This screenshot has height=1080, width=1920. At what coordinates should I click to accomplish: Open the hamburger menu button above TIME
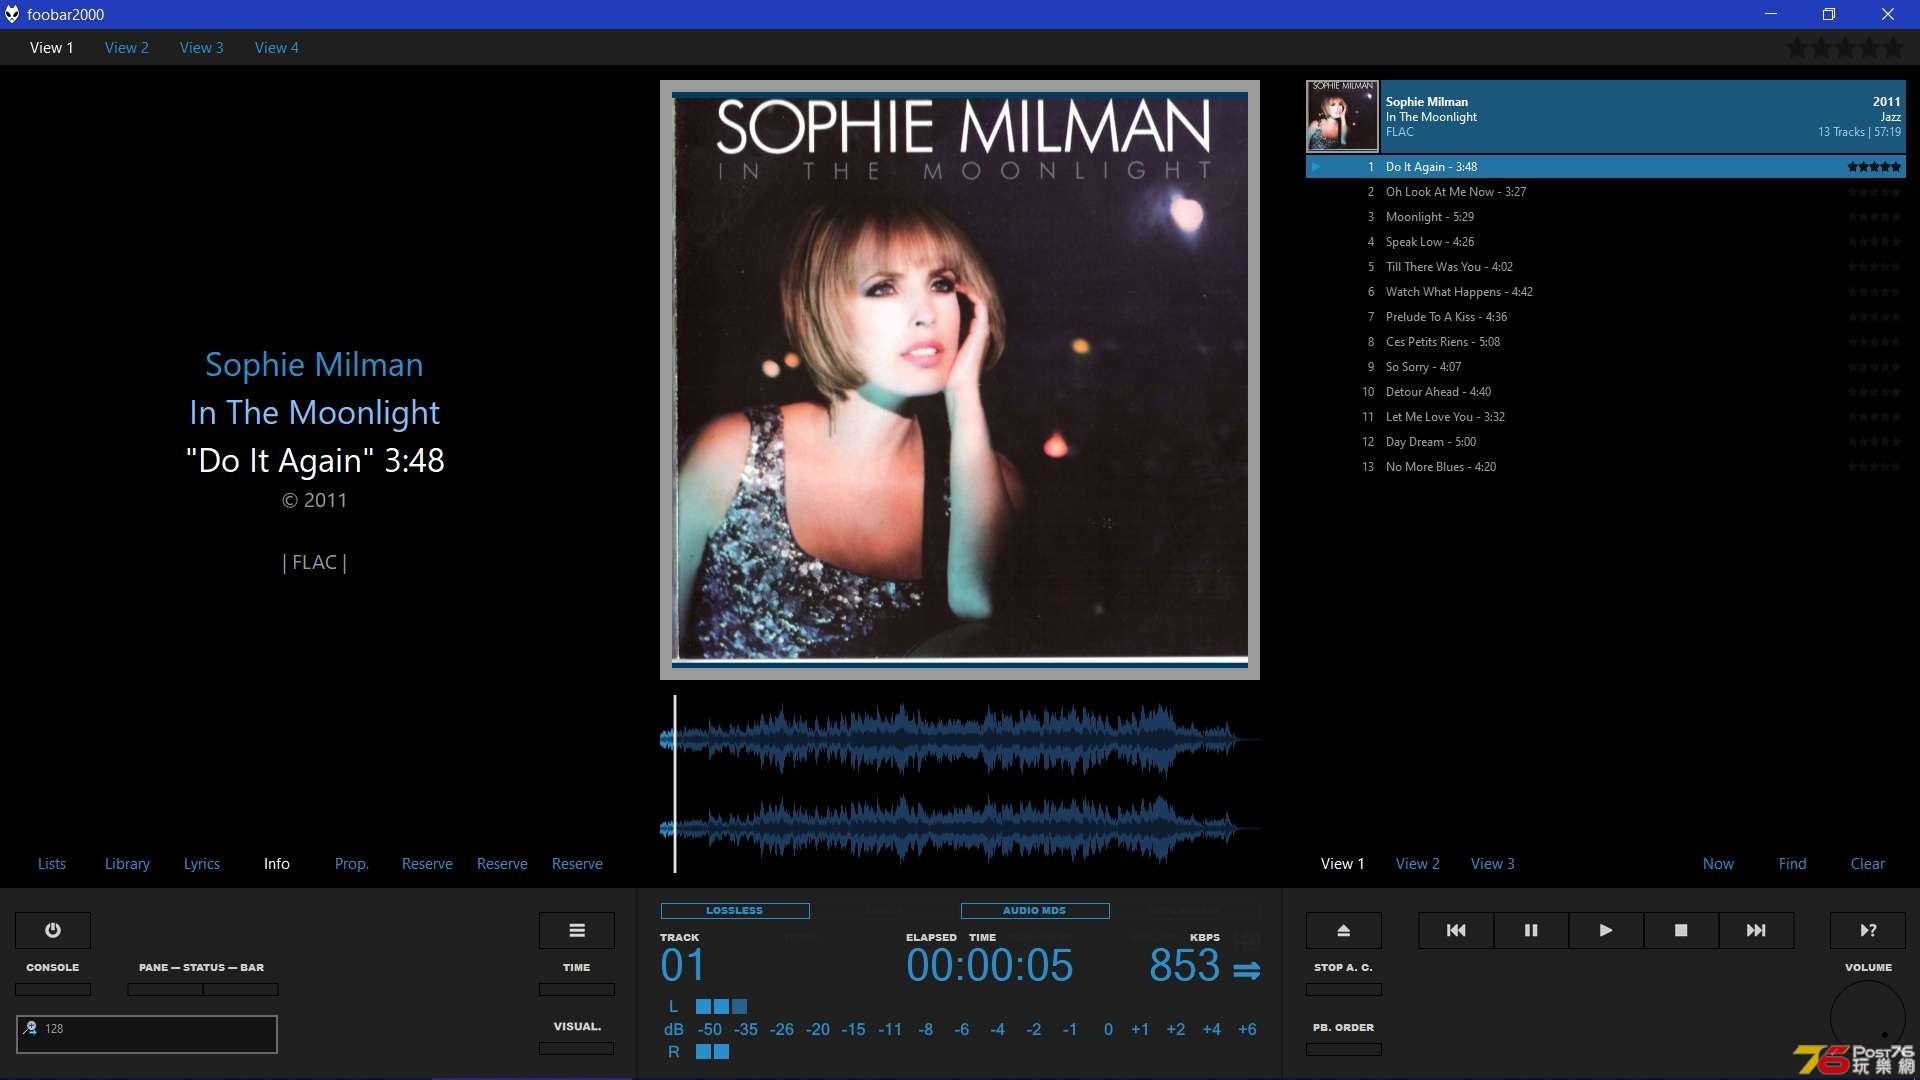pos(577,930)
